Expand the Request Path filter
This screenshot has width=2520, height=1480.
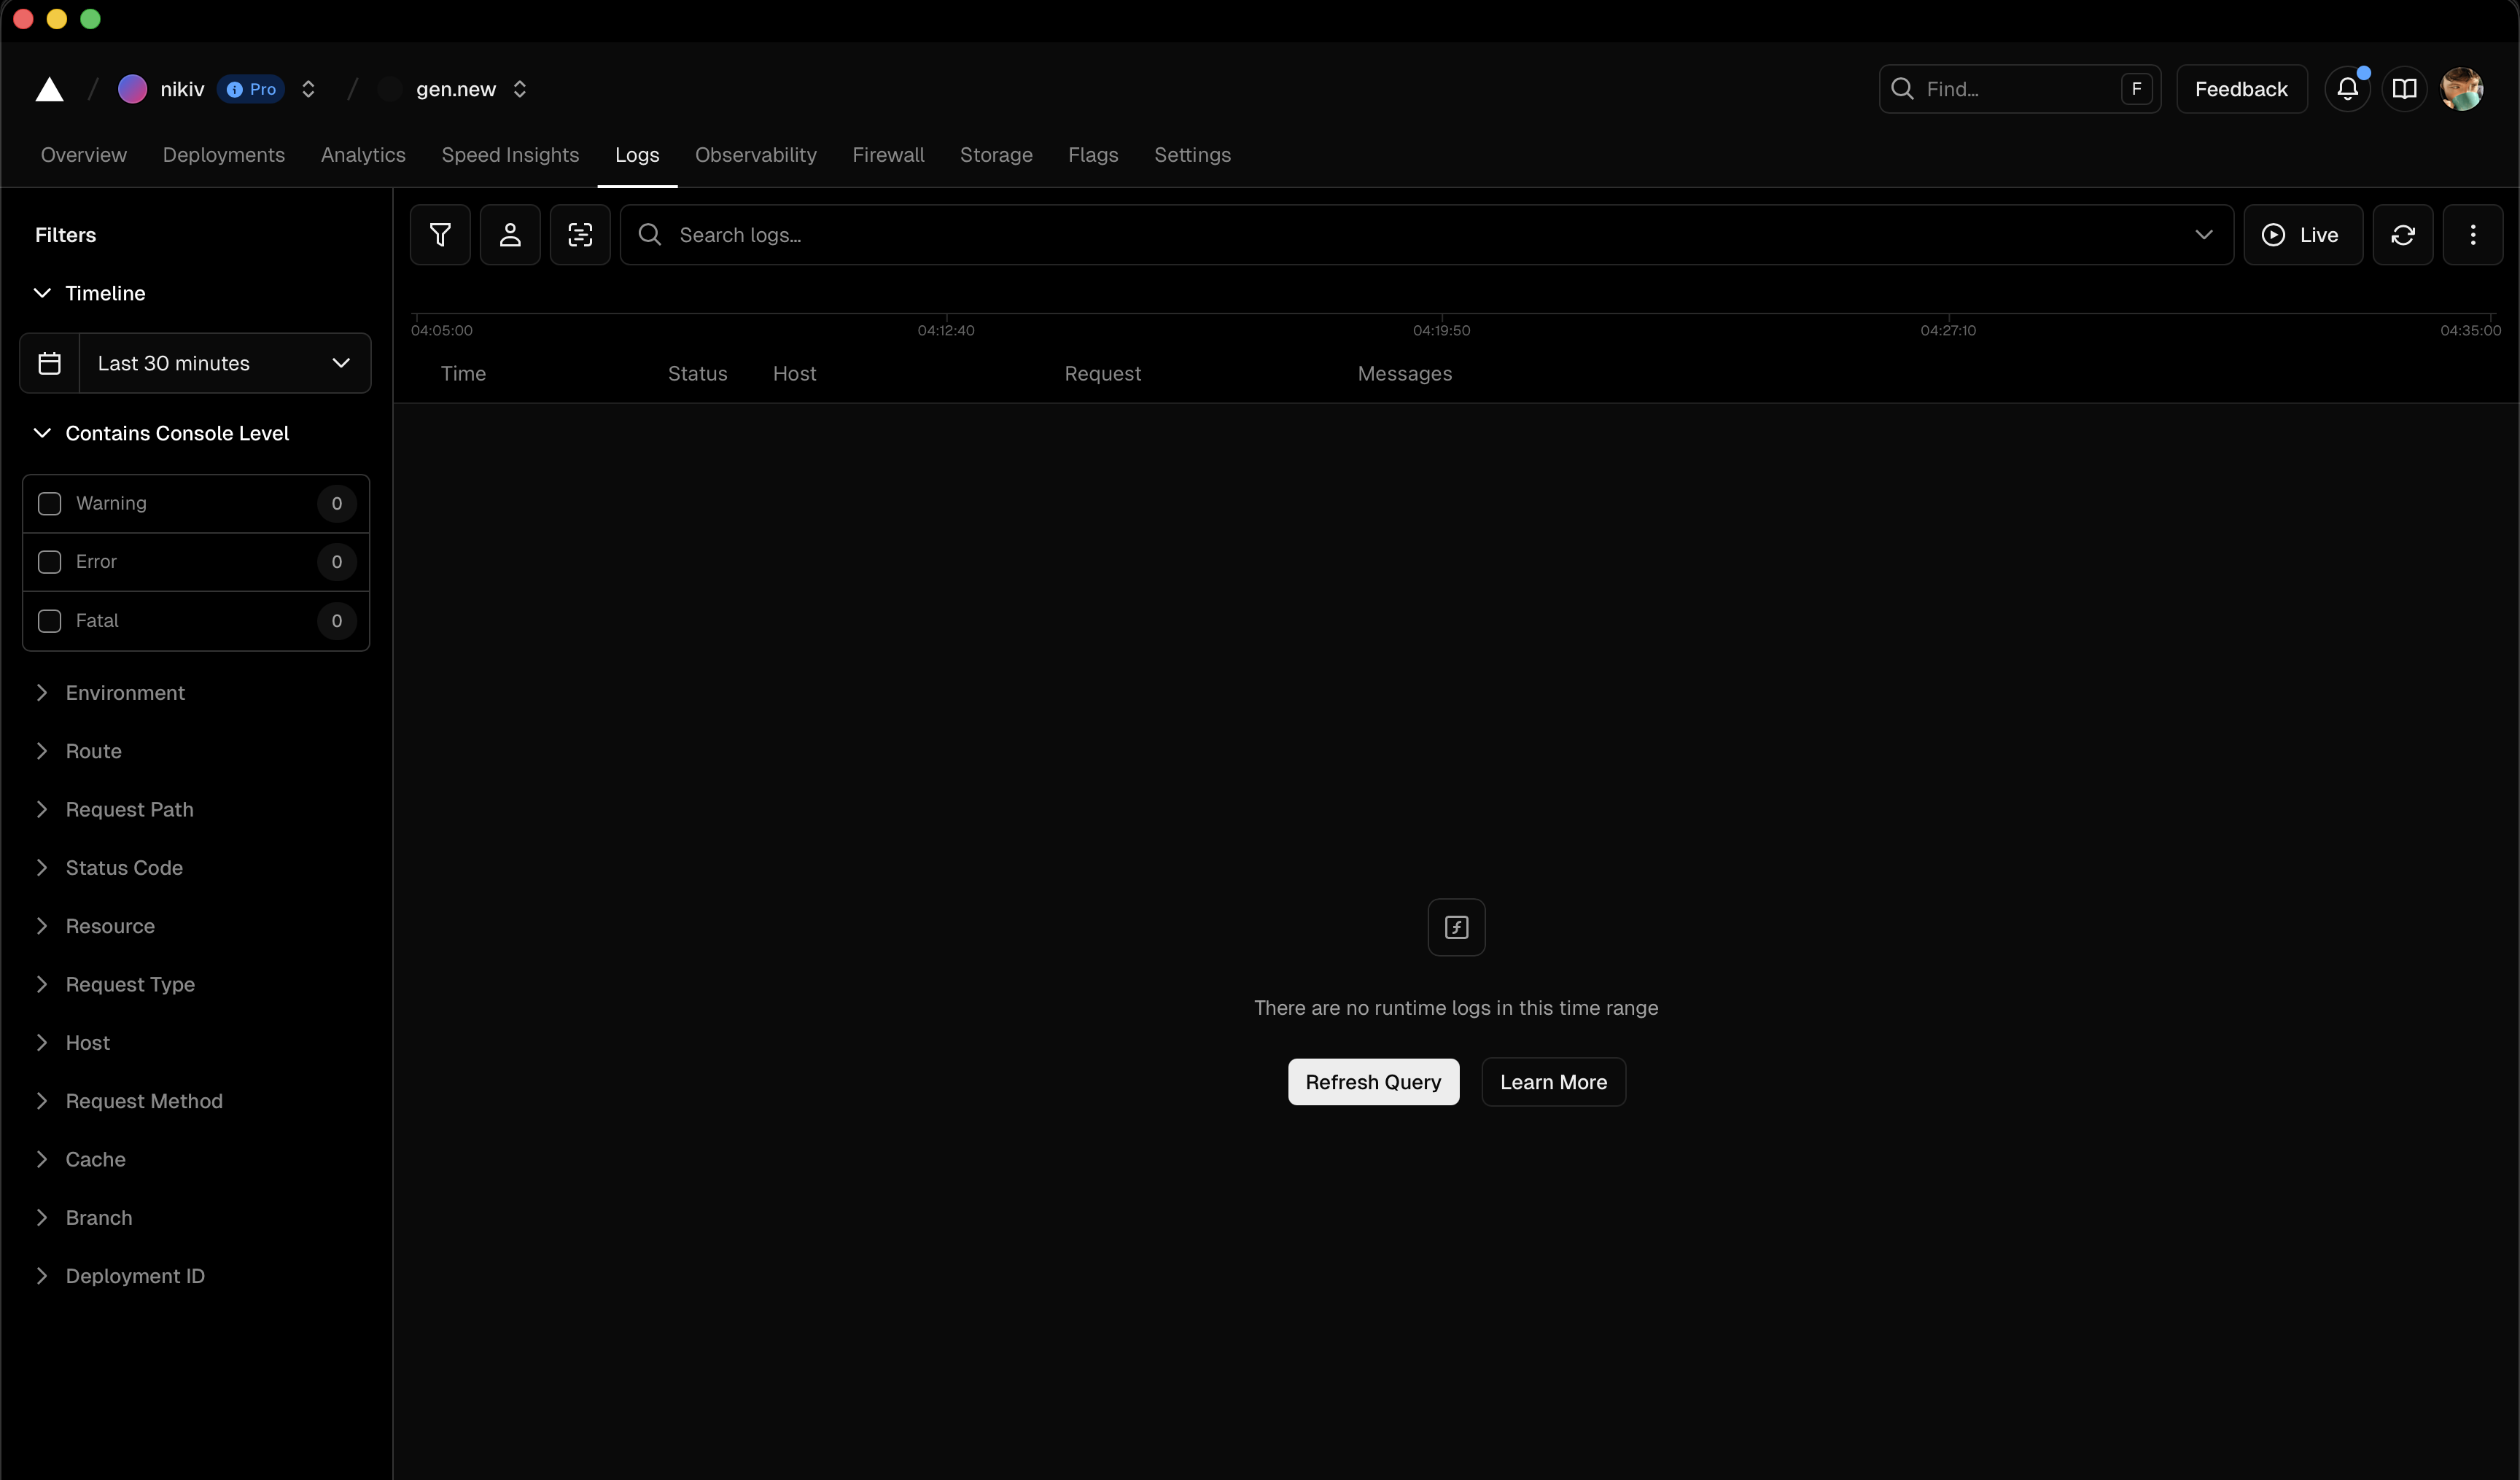tap(114, 809)
